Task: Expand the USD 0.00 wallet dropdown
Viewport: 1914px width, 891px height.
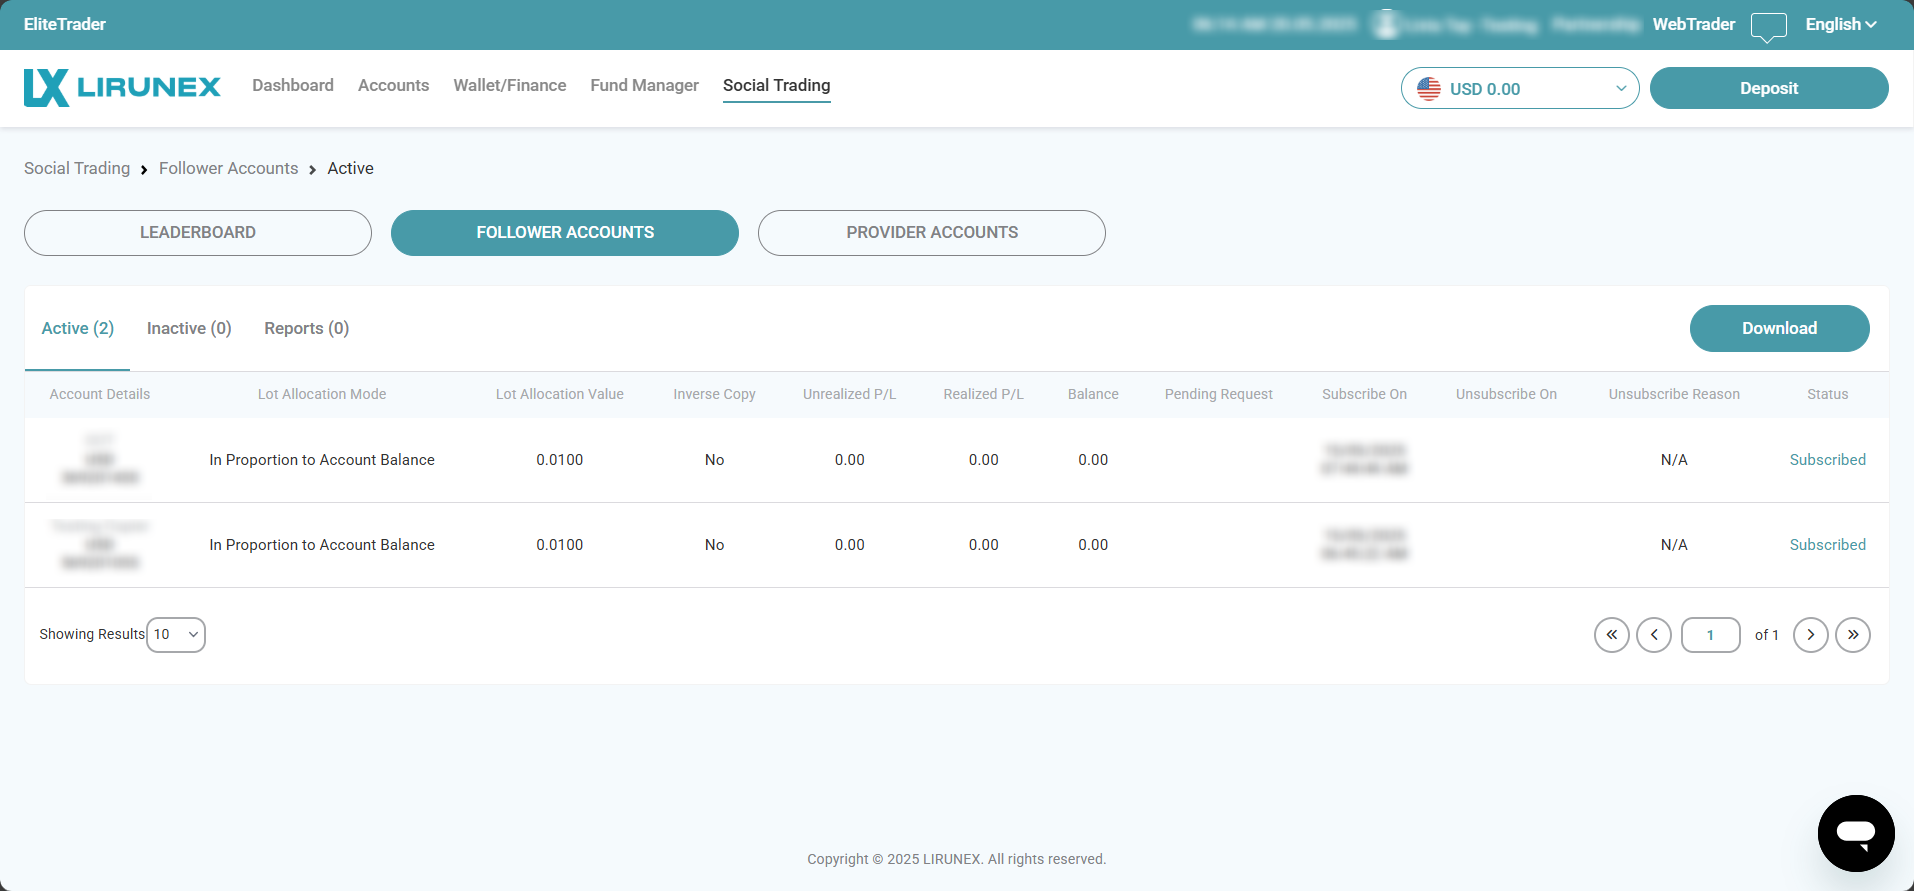Action: coord(1620,89)
